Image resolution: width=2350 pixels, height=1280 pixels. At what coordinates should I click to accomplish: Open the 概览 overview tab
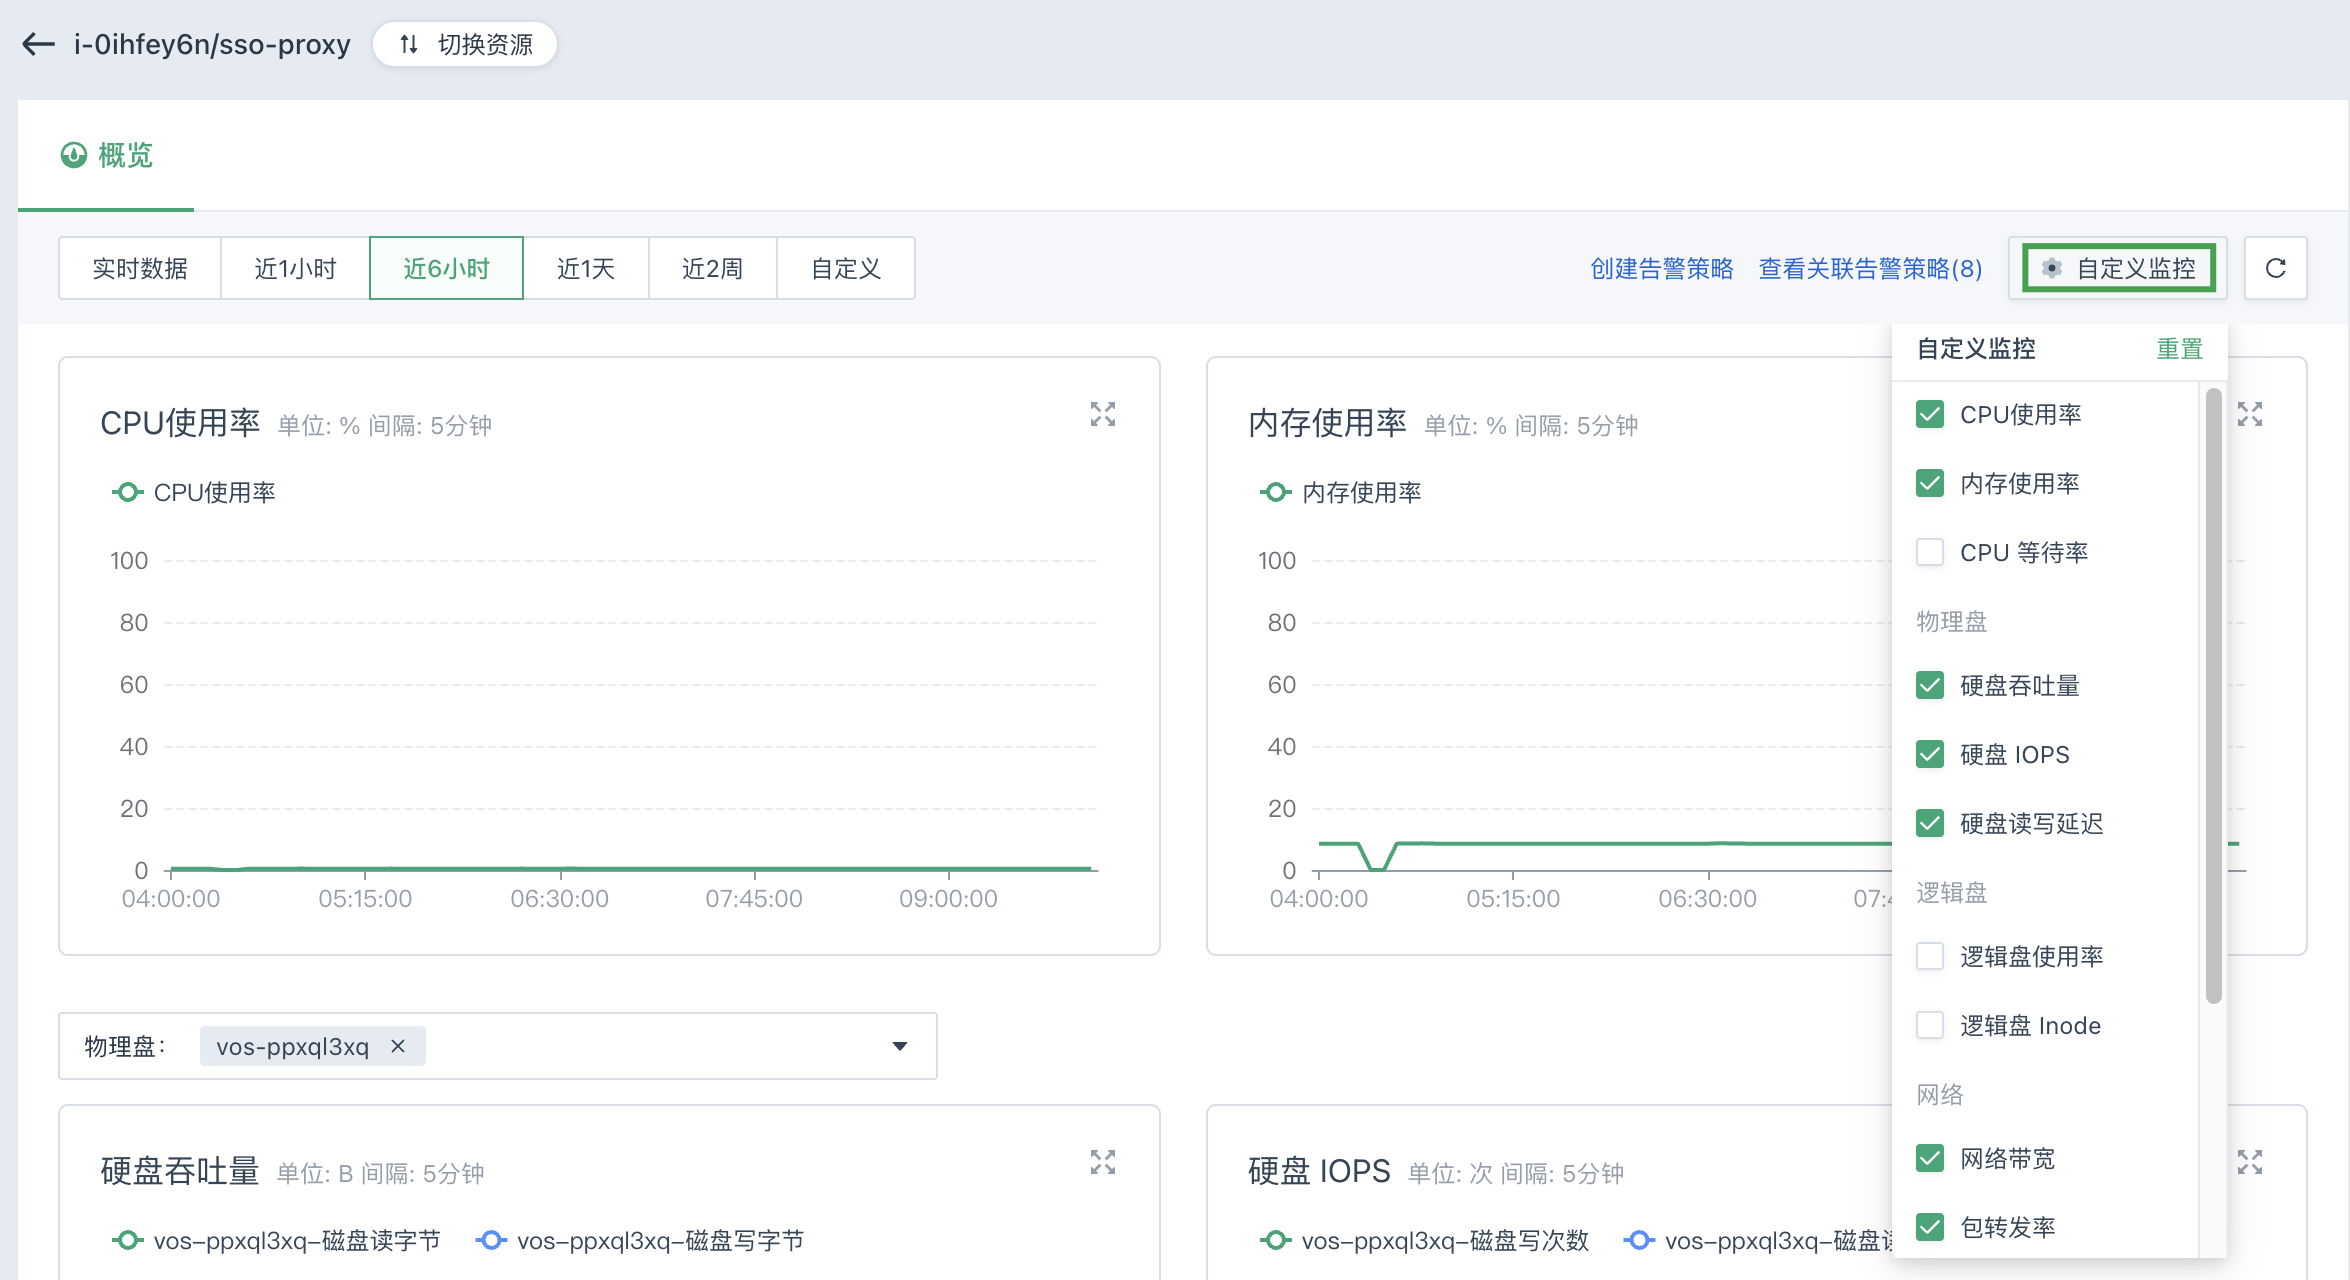pos(106,155)
